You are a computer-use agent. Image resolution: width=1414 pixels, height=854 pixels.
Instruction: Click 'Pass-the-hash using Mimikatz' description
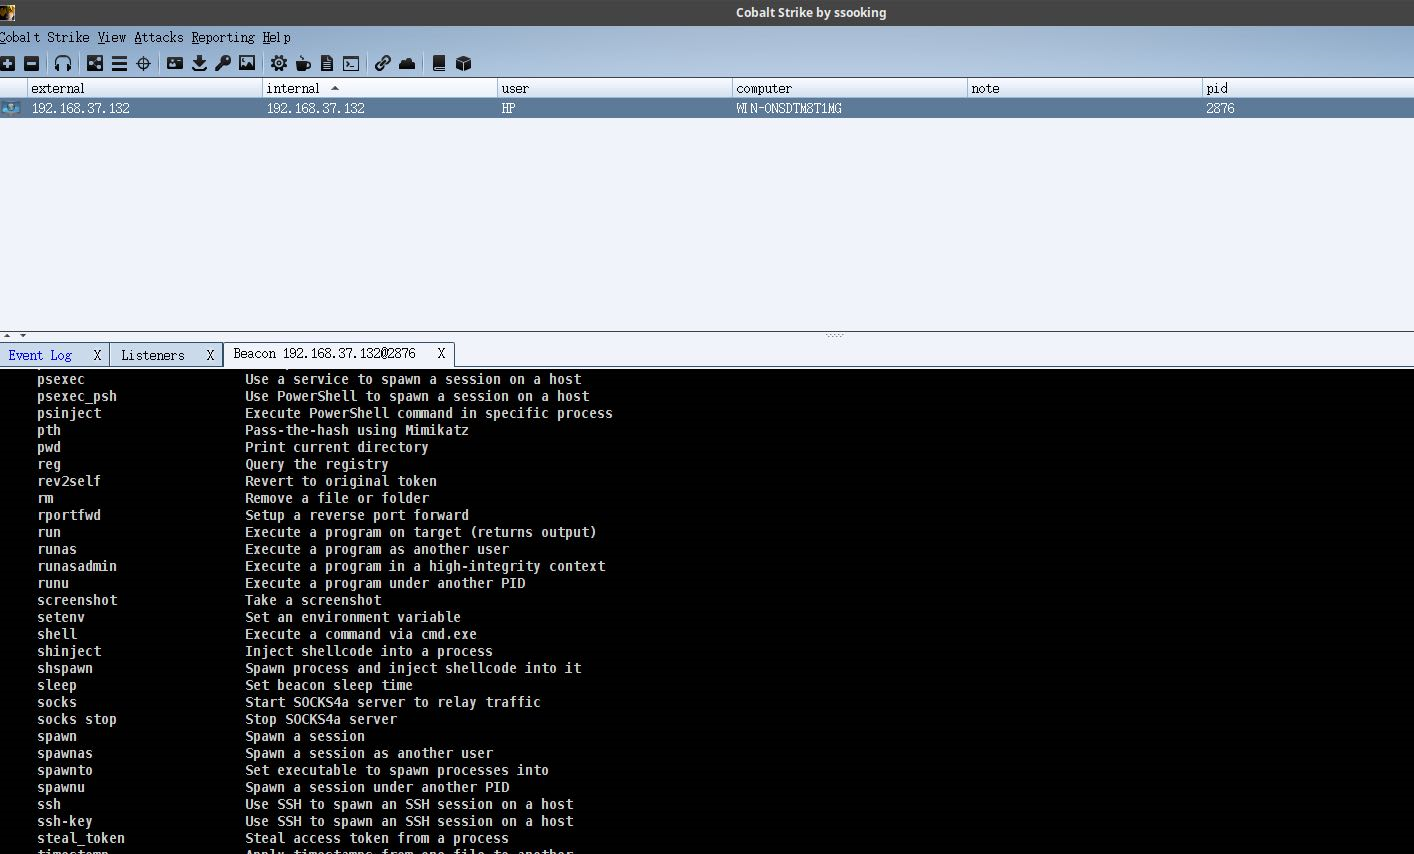357,430
